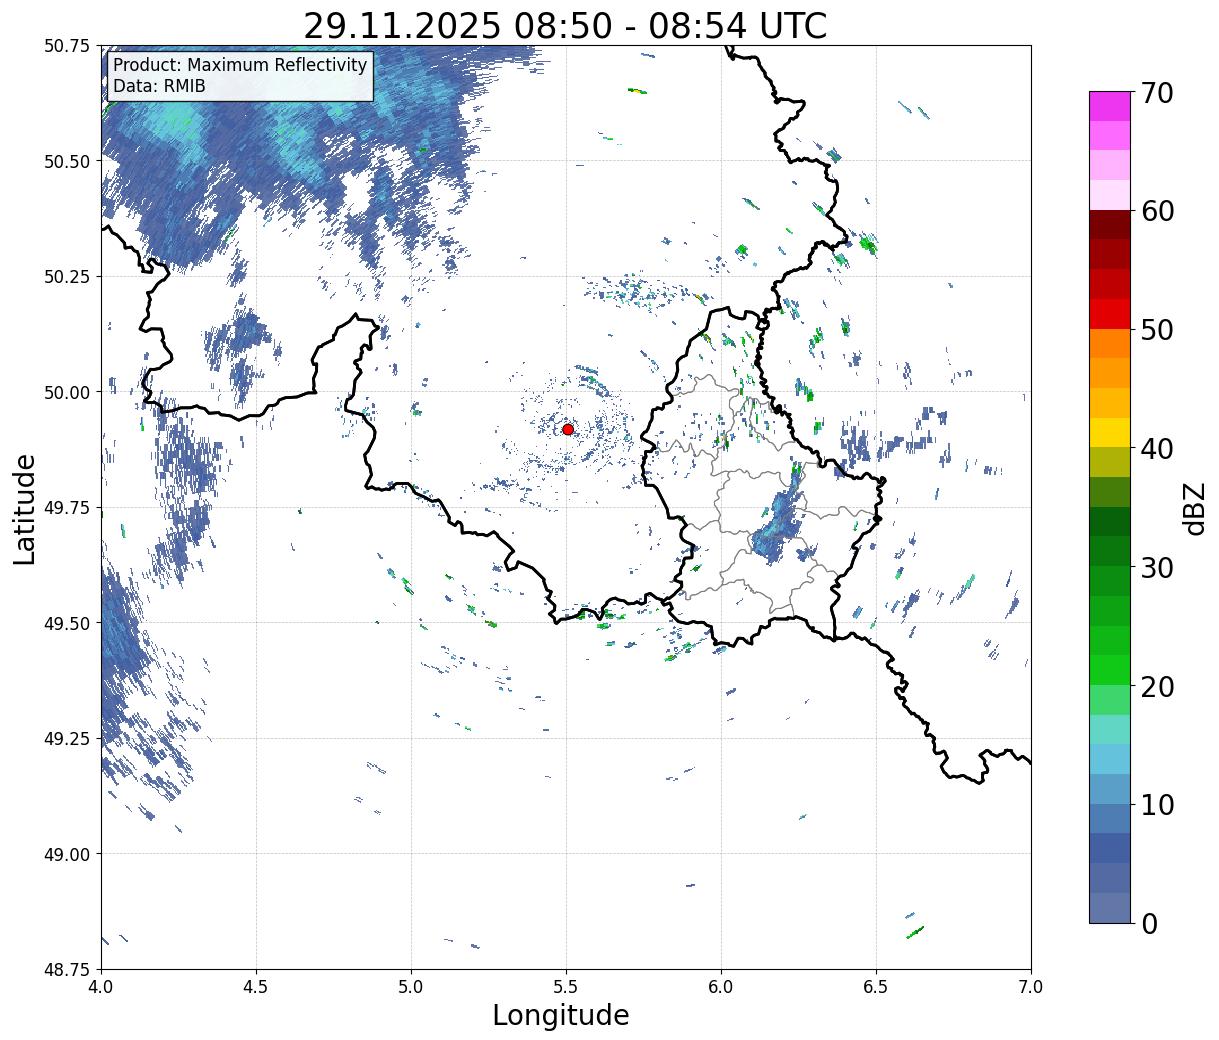Click the latitude tick label 50.50
This screenshot has height=1040, width=1219.
pyautogui.click(x=67, y=161)
